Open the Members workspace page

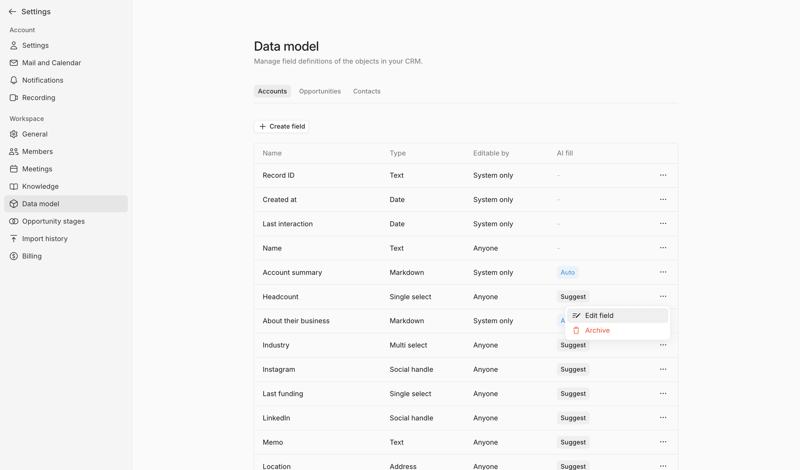tap(37, 152)
